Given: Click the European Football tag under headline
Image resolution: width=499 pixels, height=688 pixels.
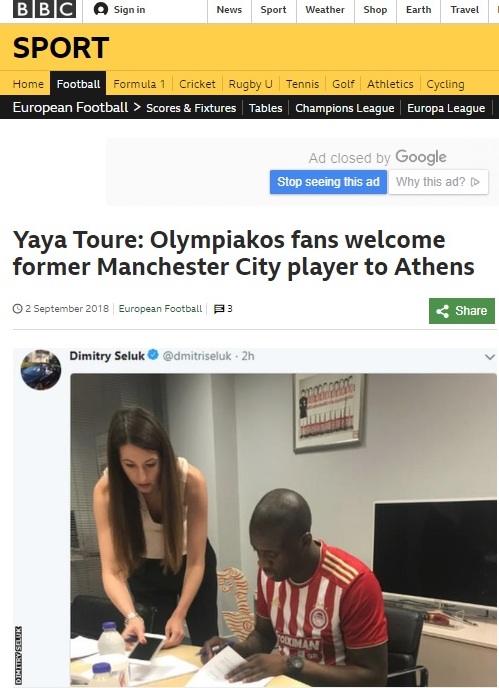Looking at the screenshot, I should pyautogui.click(x=160, y=308).
